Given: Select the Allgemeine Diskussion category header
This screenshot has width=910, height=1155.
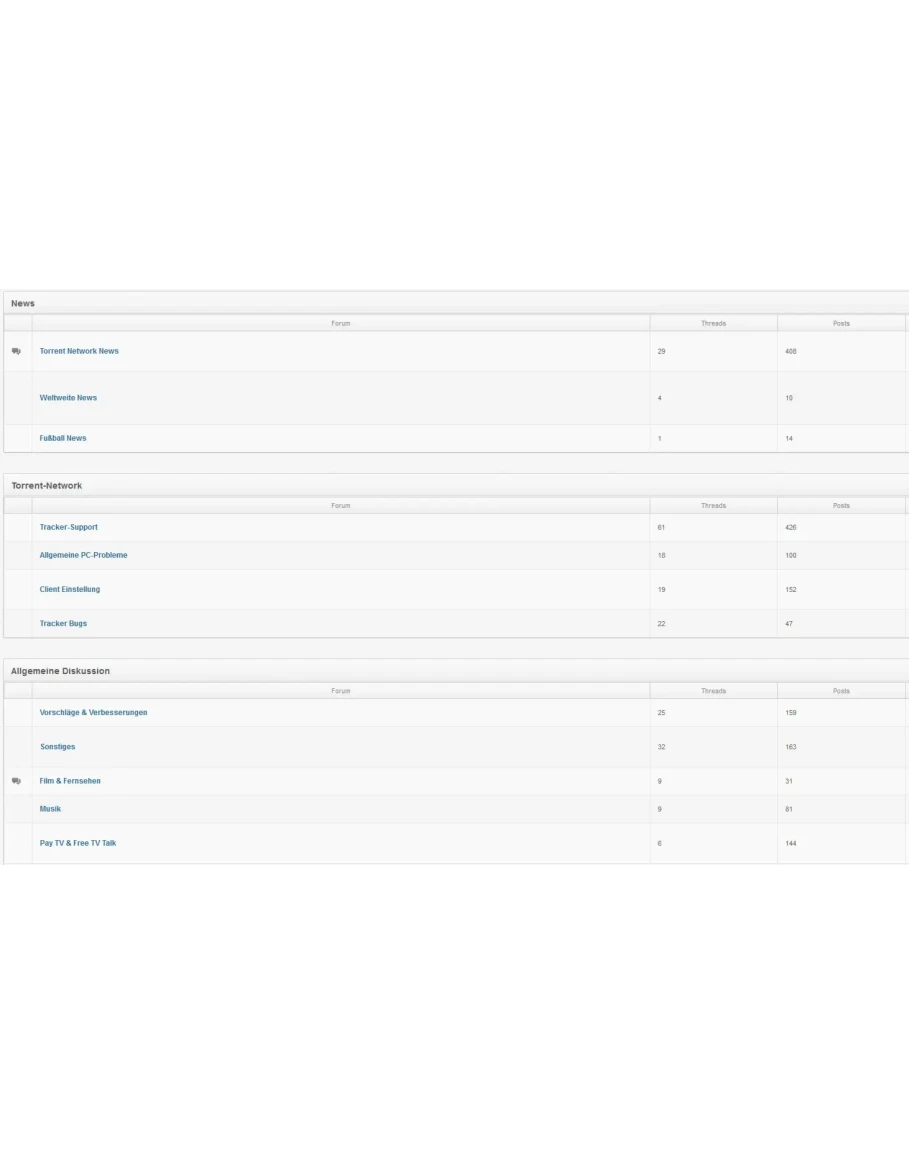Looking at the screenshot, I should (x=60, y=671).
